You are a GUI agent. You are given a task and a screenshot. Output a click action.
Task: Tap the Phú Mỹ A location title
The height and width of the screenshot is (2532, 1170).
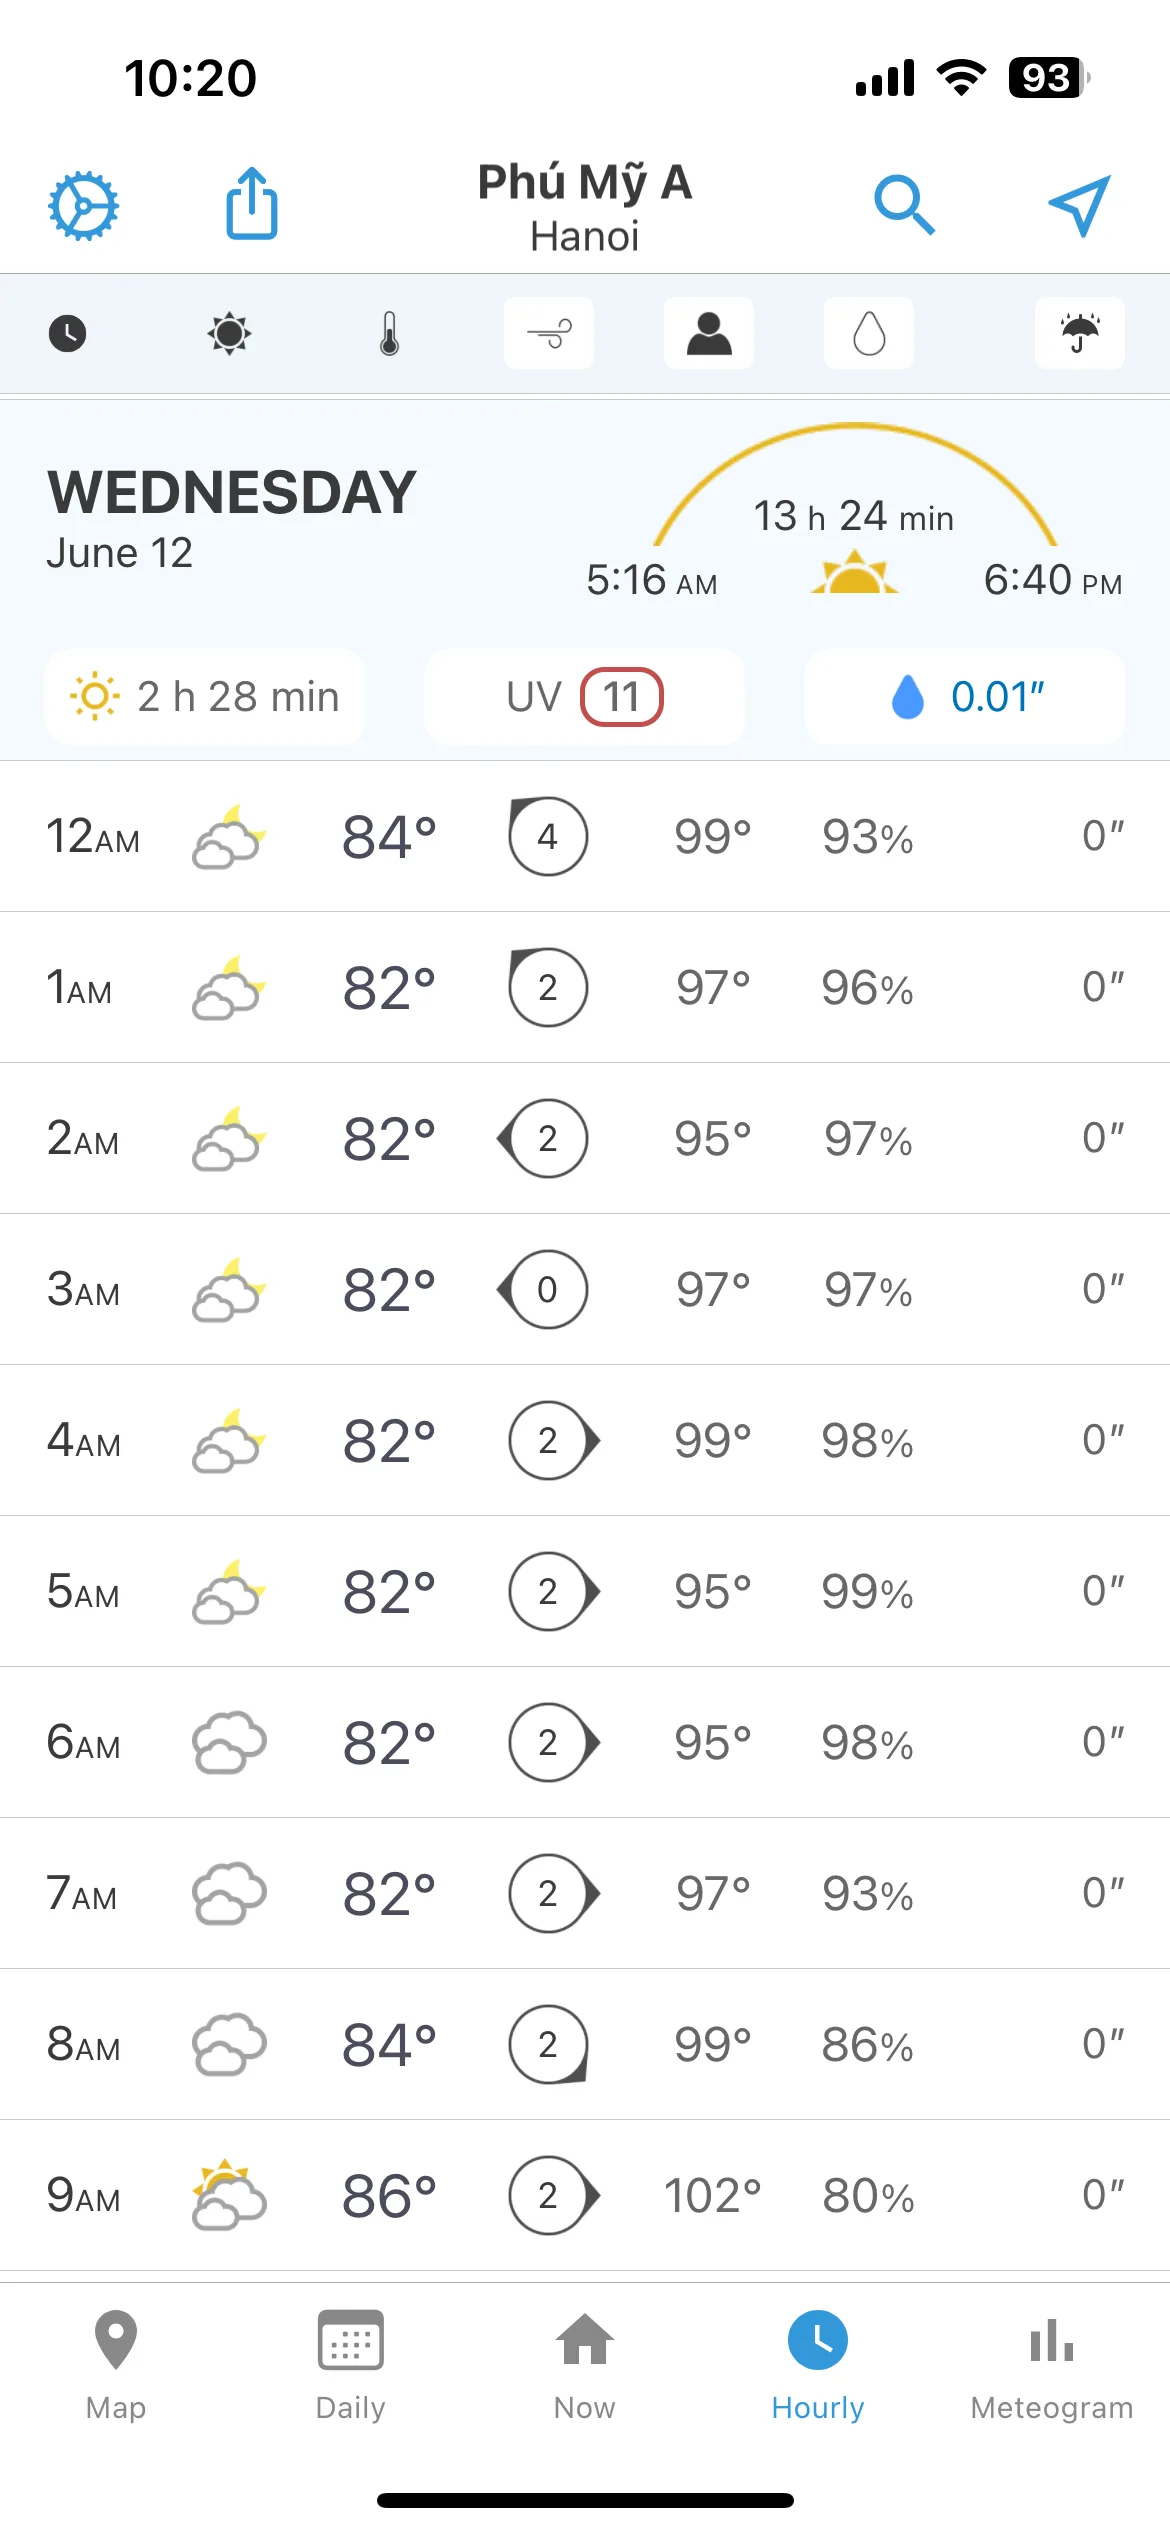[x=585, y=182]
